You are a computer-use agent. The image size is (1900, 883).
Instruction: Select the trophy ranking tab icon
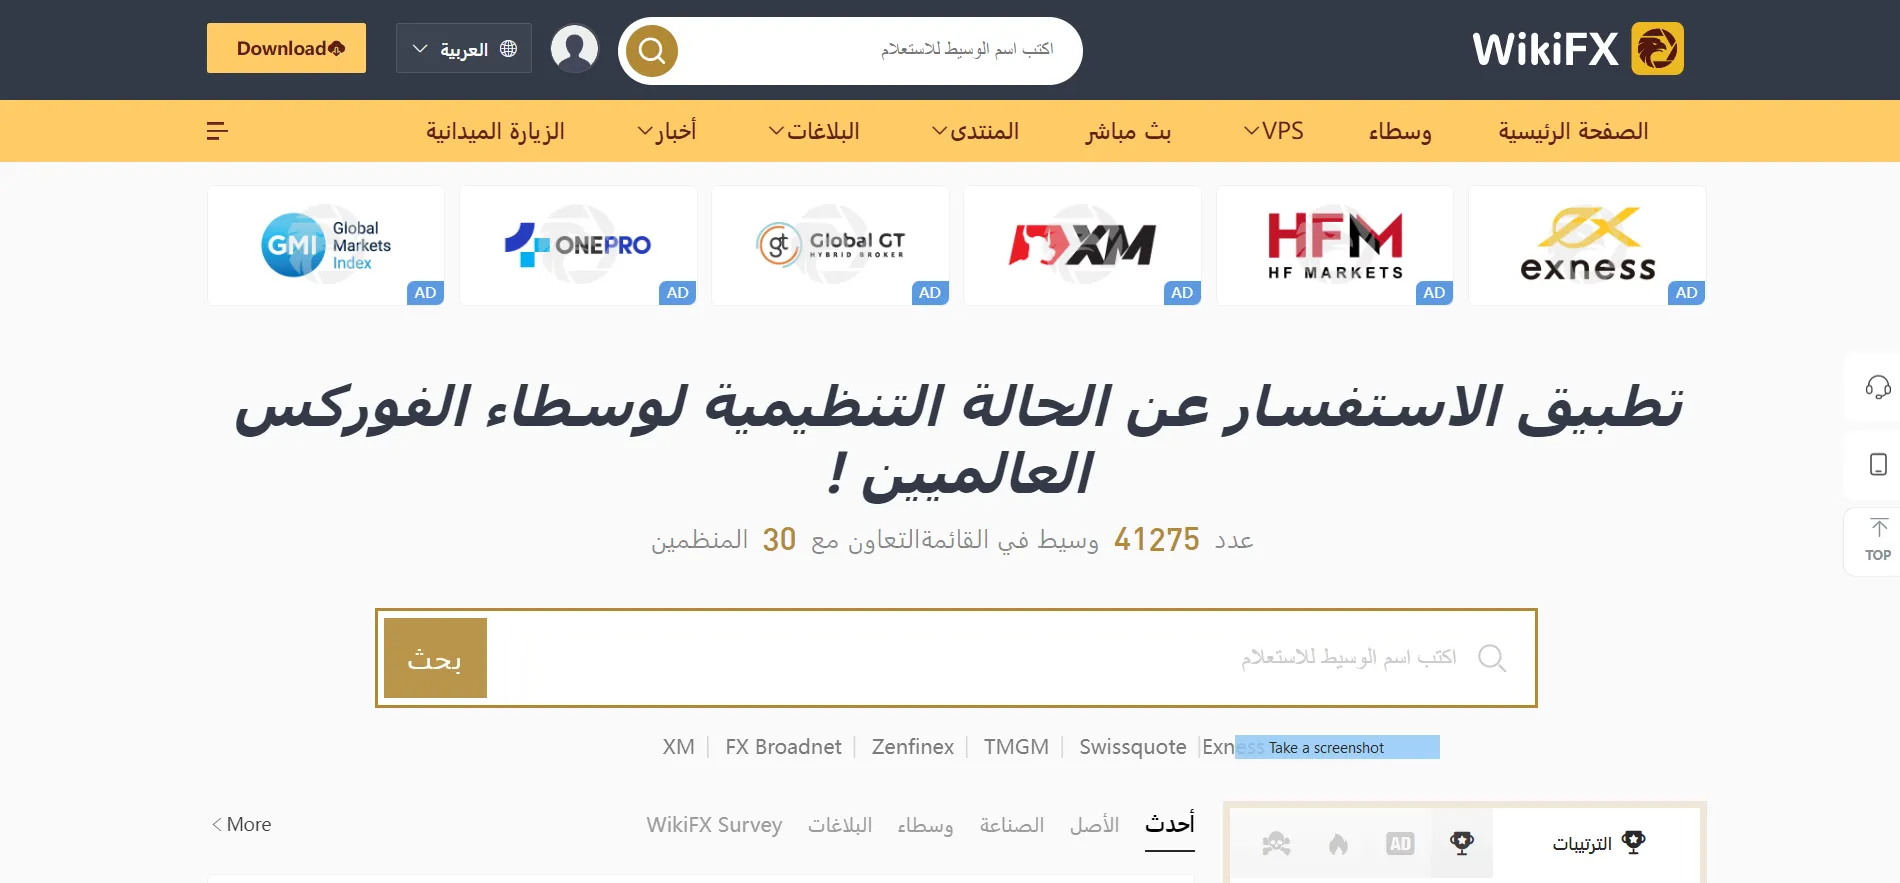(1462, 843)
